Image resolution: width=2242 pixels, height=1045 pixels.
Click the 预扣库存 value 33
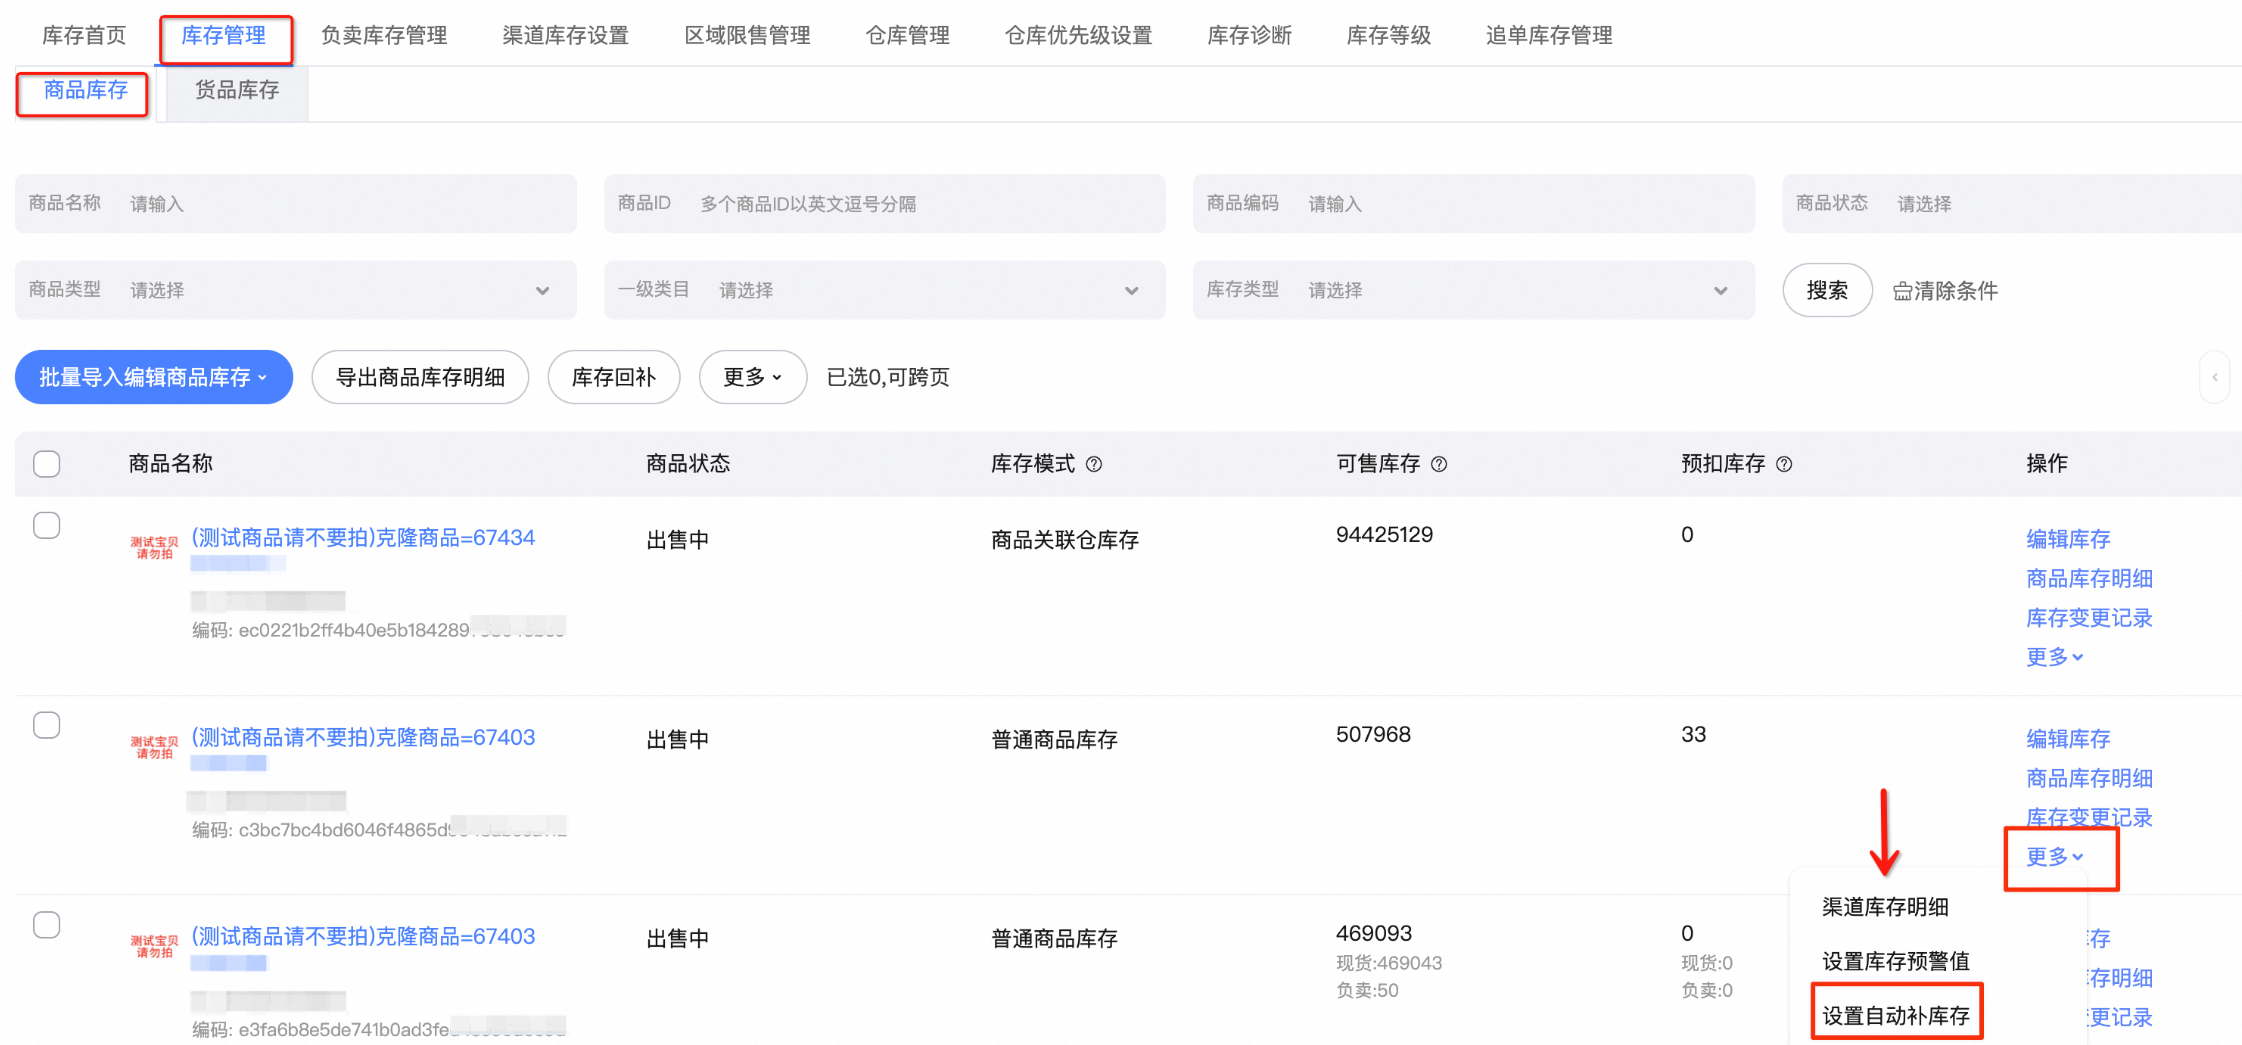(1693, 735)
